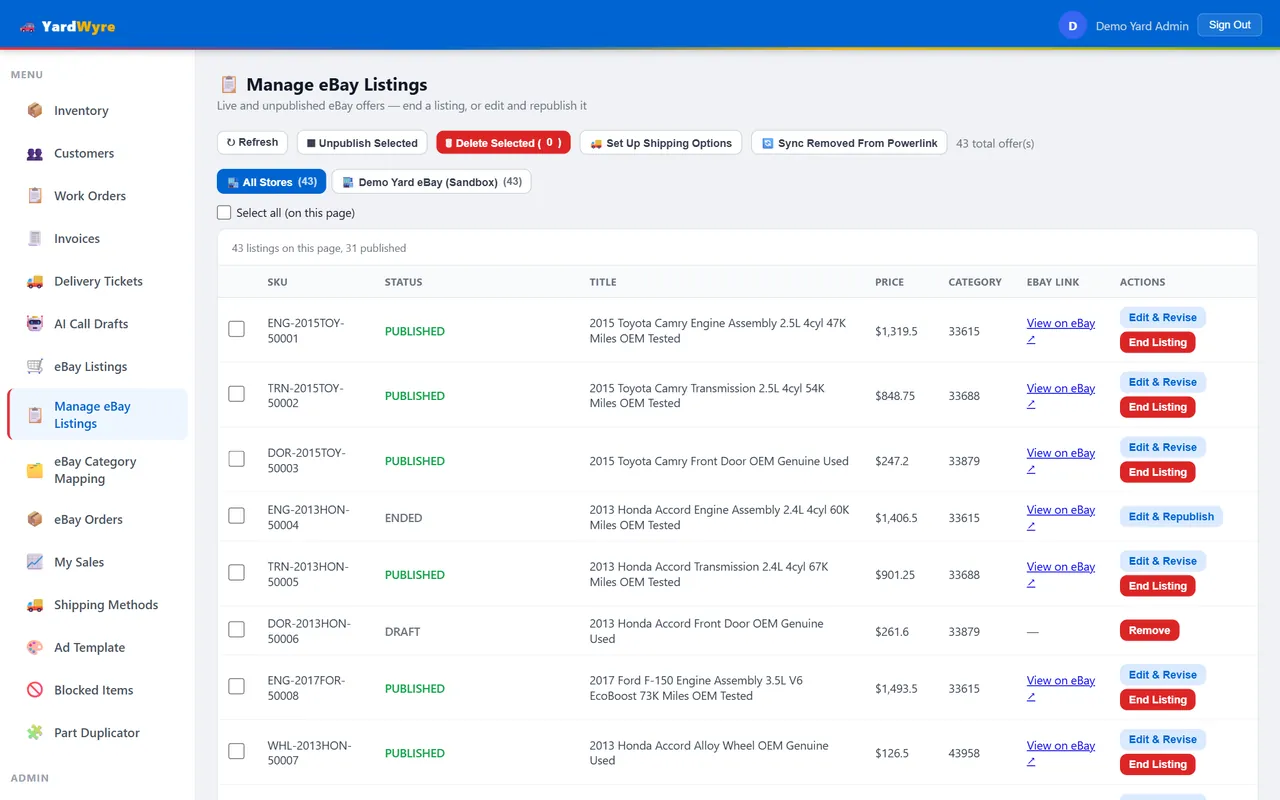This screenshot has height=800, width=1280.
Task: Click Edit & Republish for ENG-2013HON-50004
Action: [1171, 517]
